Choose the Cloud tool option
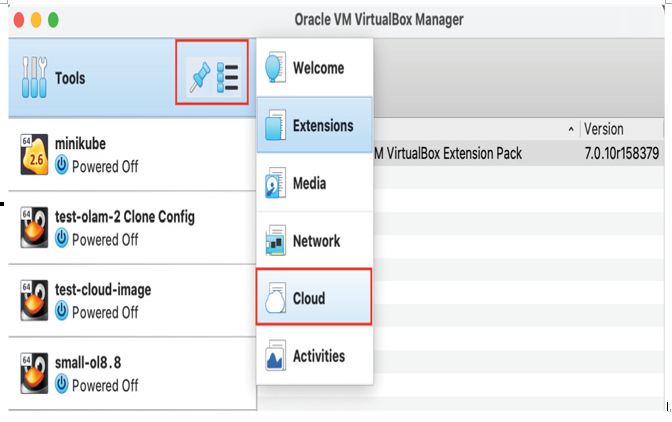The height and width of the screenshot is (422, 672). click(x=314, y=297)
